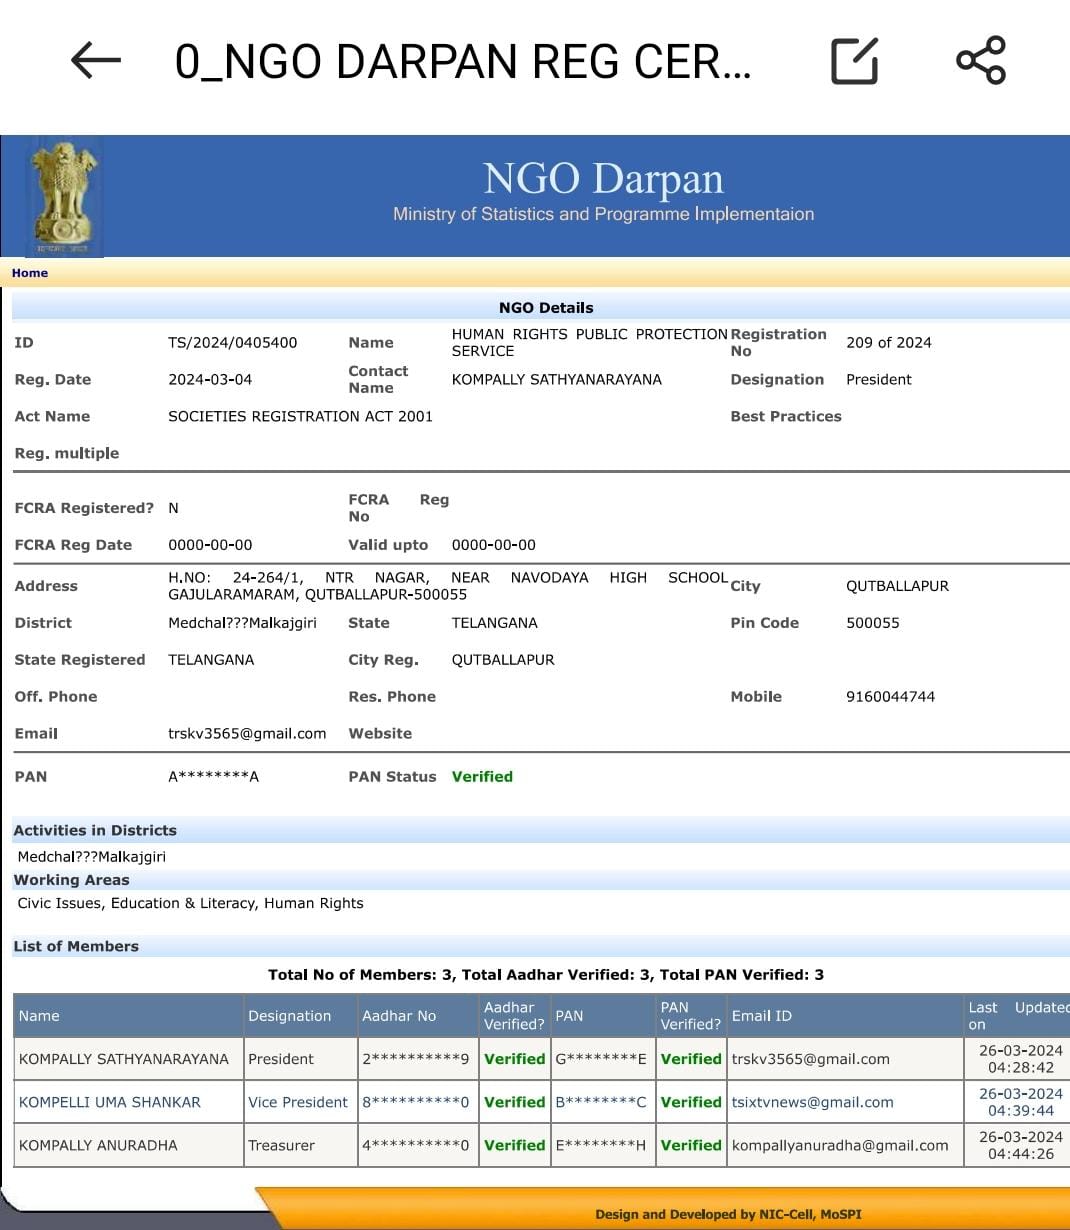This screenshot has width=1070, height=1230.
Task: Click PAN value G********E
Action: click(601, 1059)
